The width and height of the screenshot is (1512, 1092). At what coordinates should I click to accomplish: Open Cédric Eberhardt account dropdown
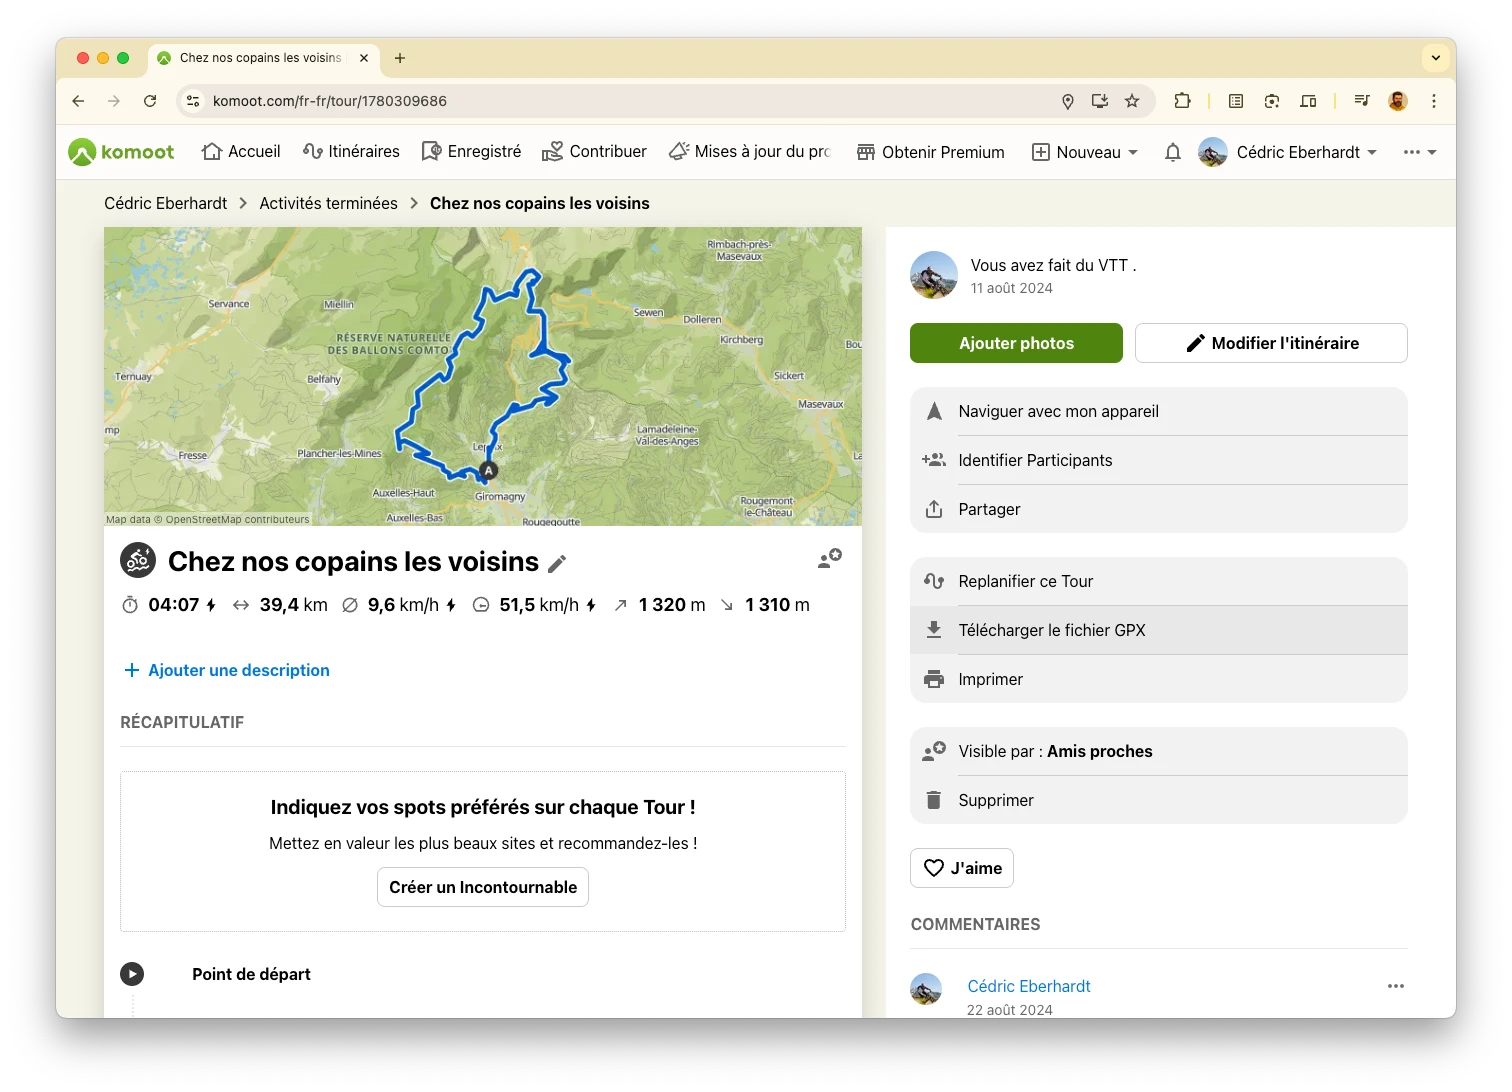point(1289,152)
